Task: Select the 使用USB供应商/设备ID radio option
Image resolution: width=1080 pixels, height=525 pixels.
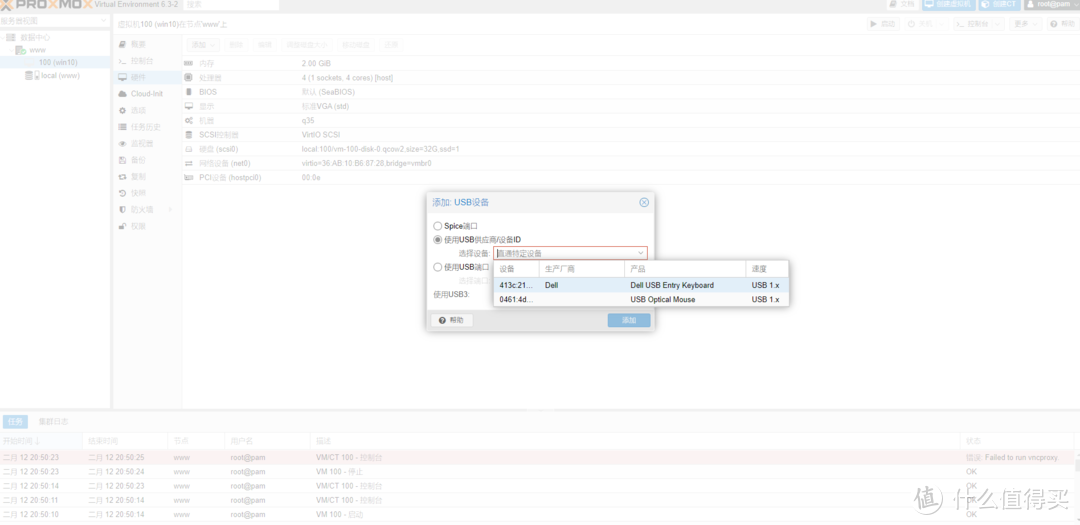Action: (x=437, y=240)
